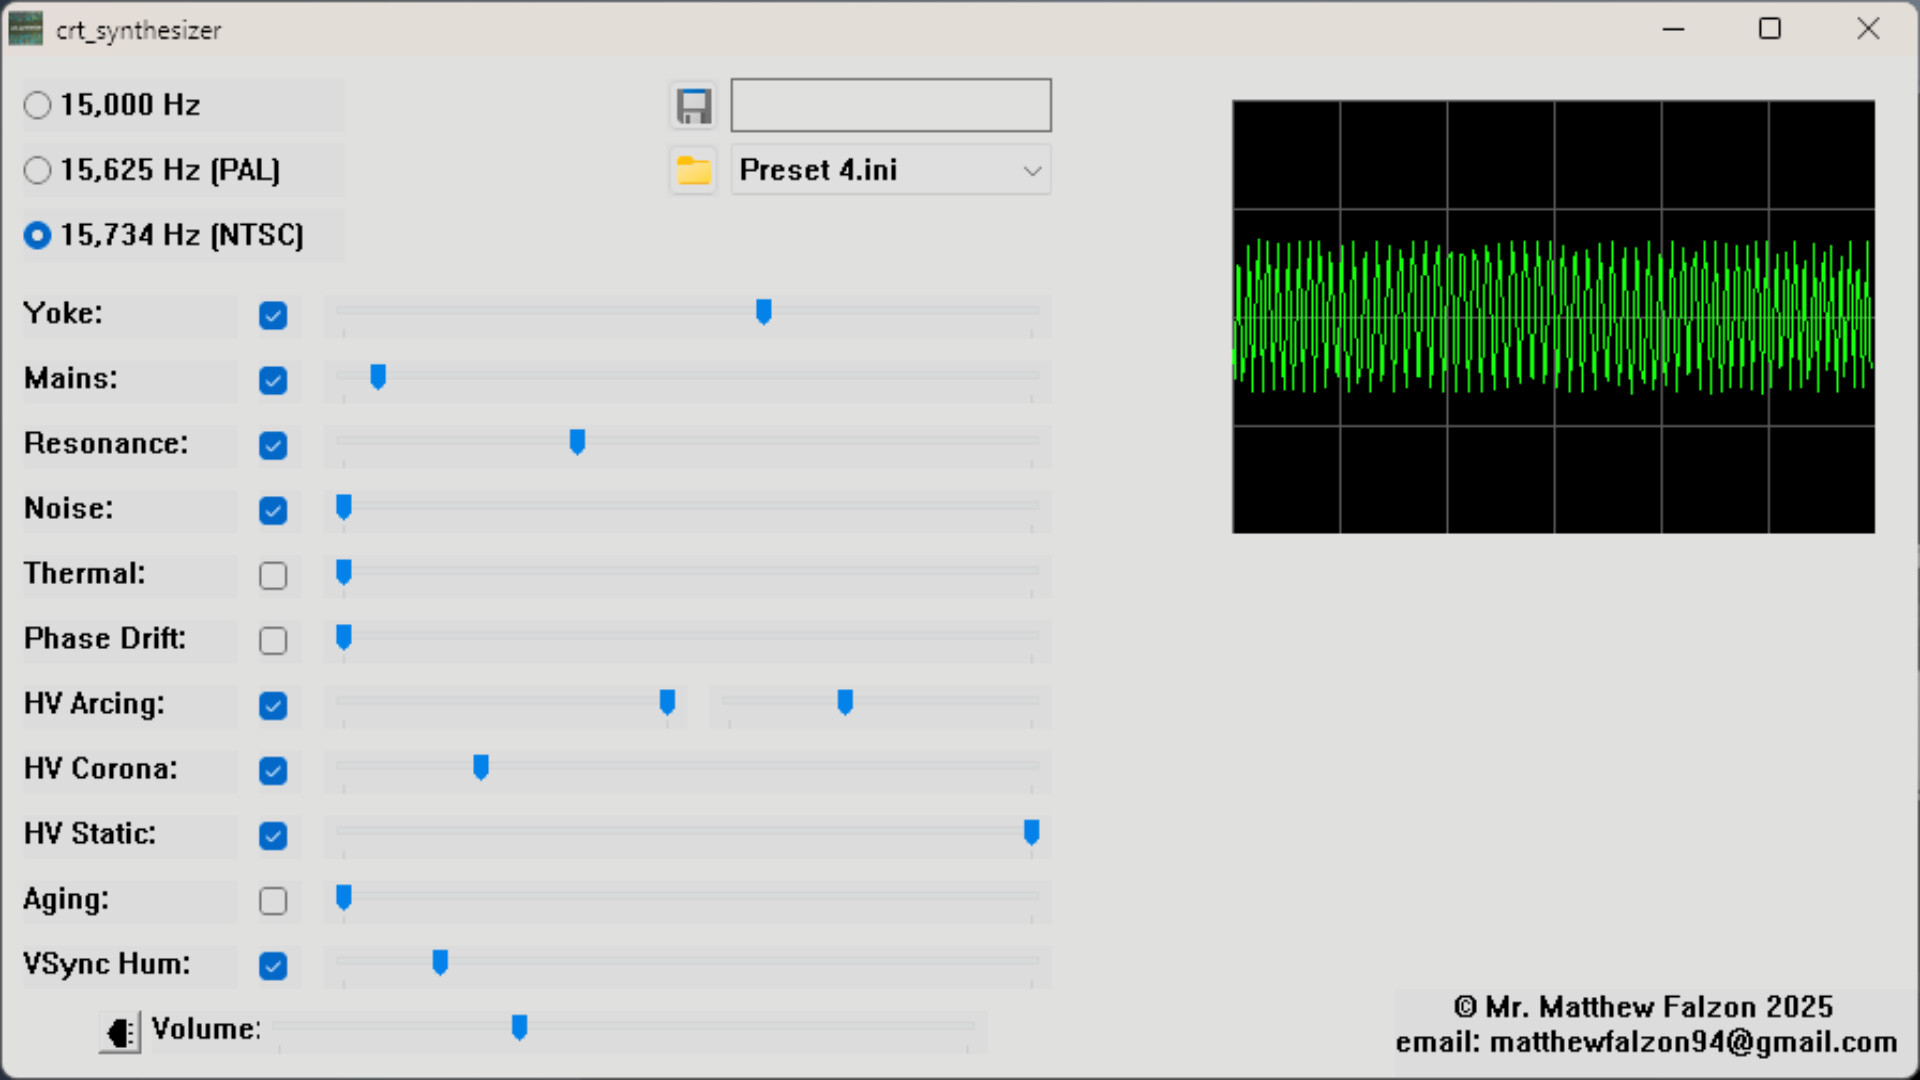The image size is (1920, 1080).
Task: Click the dropdown arrow of the preset selector
Action: (1032, 171)
